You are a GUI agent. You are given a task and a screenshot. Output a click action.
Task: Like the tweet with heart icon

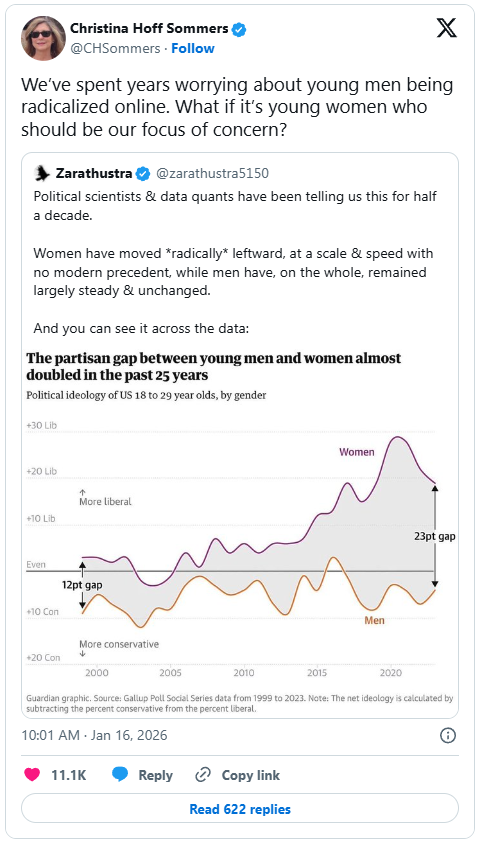click(33, 775)
